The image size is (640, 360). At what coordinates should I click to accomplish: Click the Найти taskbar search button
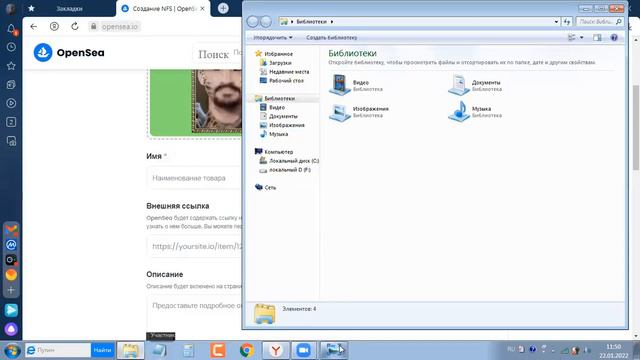[x=102, y=350]
